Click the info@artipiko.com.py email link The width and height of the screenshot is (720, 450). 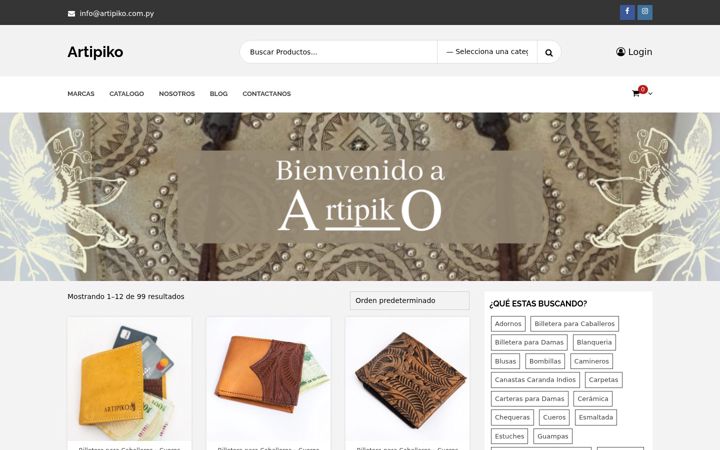click(117, 14)
